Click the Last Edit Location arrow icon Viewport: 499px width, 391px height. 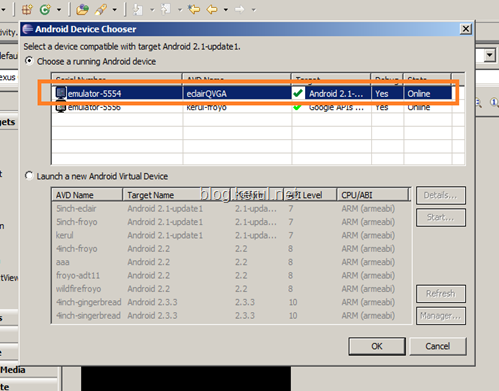[194, 9]
